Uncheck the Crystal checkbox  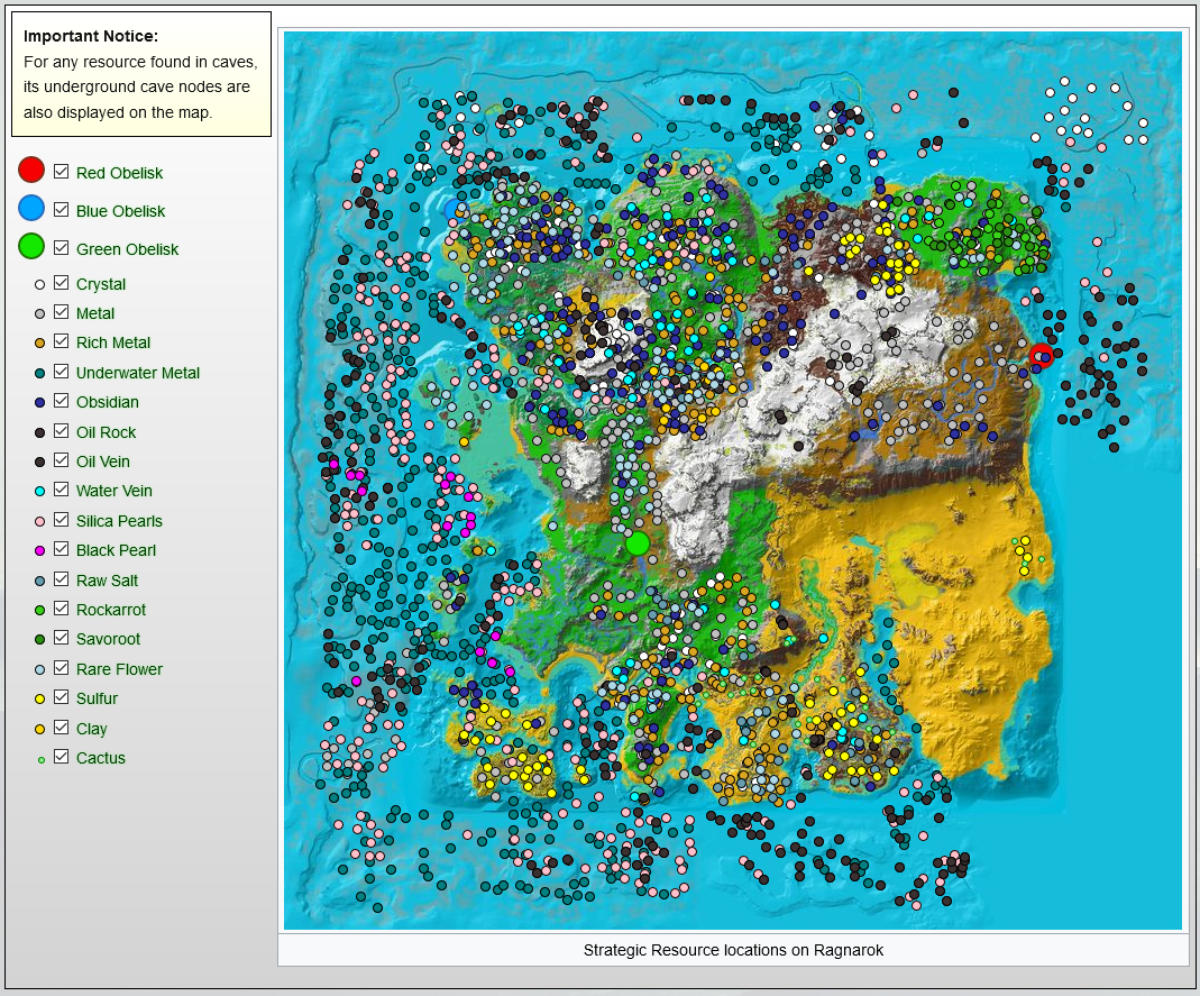[x=61, y=283]
